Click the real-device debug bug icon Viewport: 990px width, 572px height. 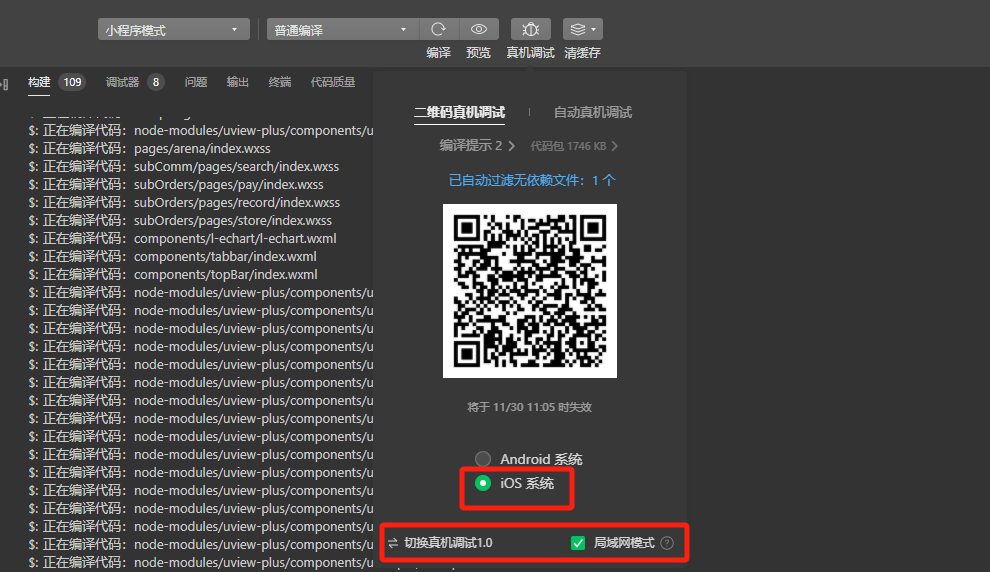[530, 29]
